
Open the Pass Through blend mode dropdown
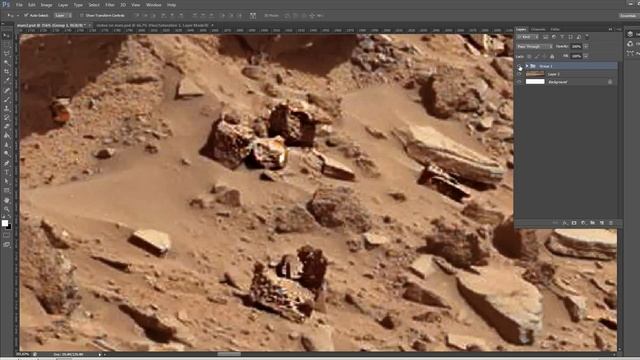coord(535,47)
